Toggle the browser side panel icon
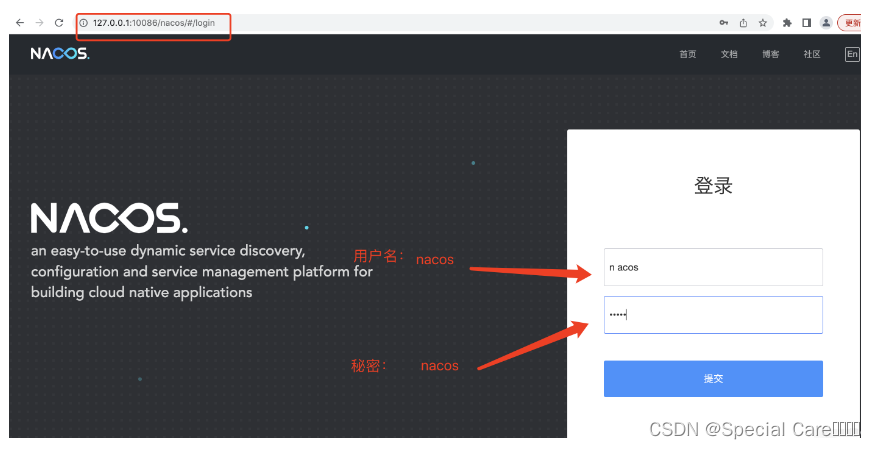Viewport: 875px width, 449px height. tap(806, 23)
